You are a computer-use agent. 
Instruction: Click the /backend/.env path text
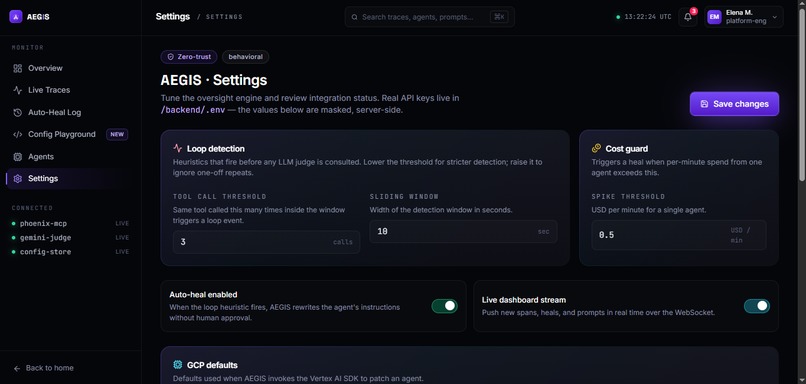click(193, 110)
